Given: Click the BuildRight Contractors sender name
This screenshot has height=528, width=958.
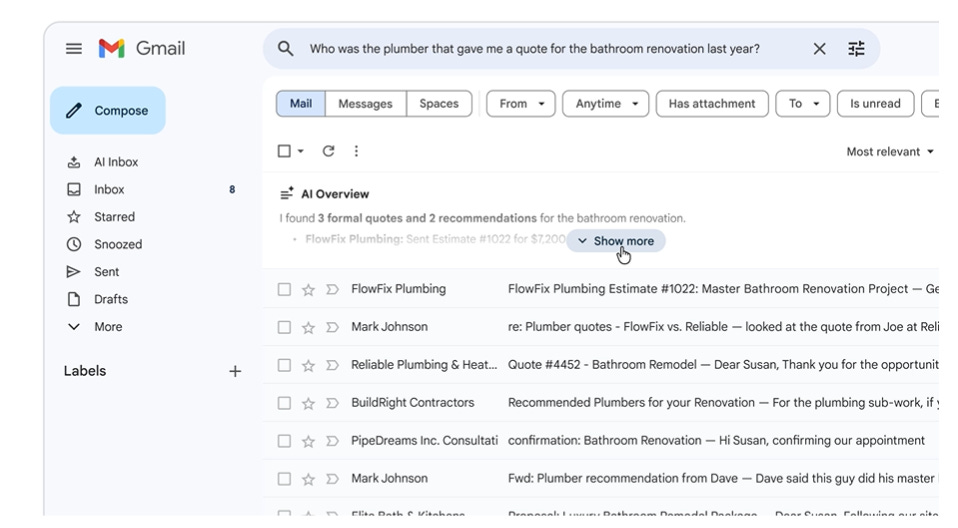Looking at the screenshot, I should (x=412, y=403).
